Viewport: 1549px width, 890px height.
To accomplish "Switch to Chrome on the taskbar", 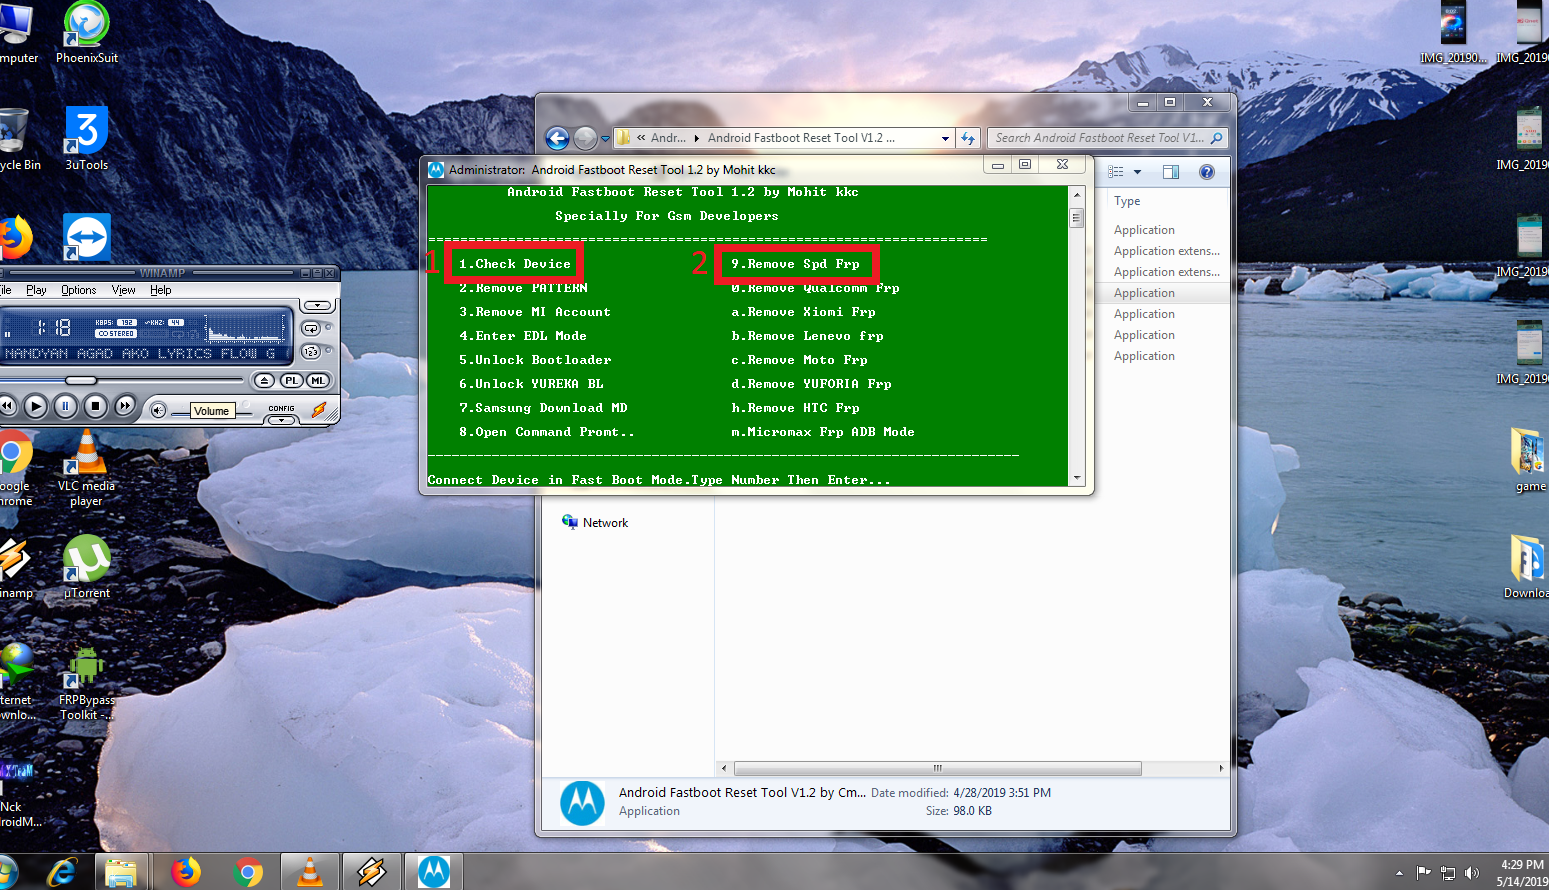I will click(247, 872).
